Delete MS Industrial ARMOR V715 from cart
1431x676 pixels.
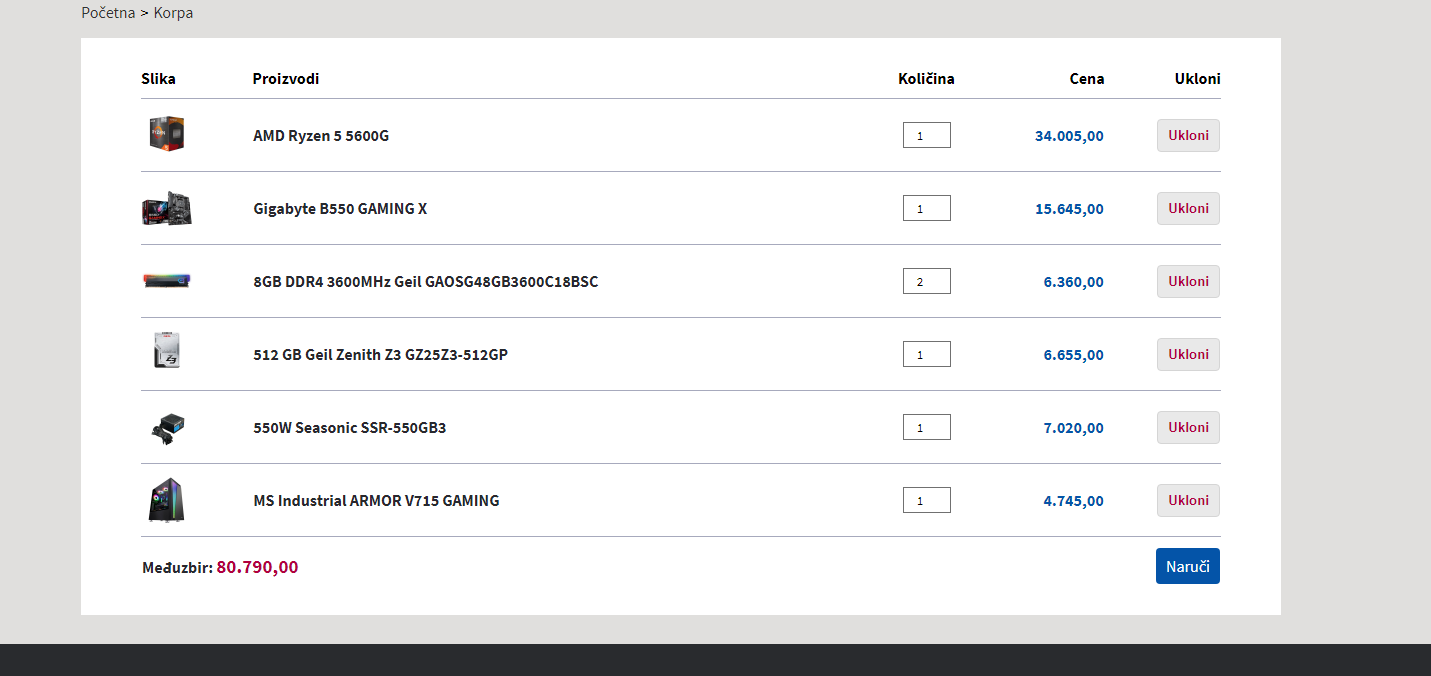pyautogui.click(x=1188, y=501)
